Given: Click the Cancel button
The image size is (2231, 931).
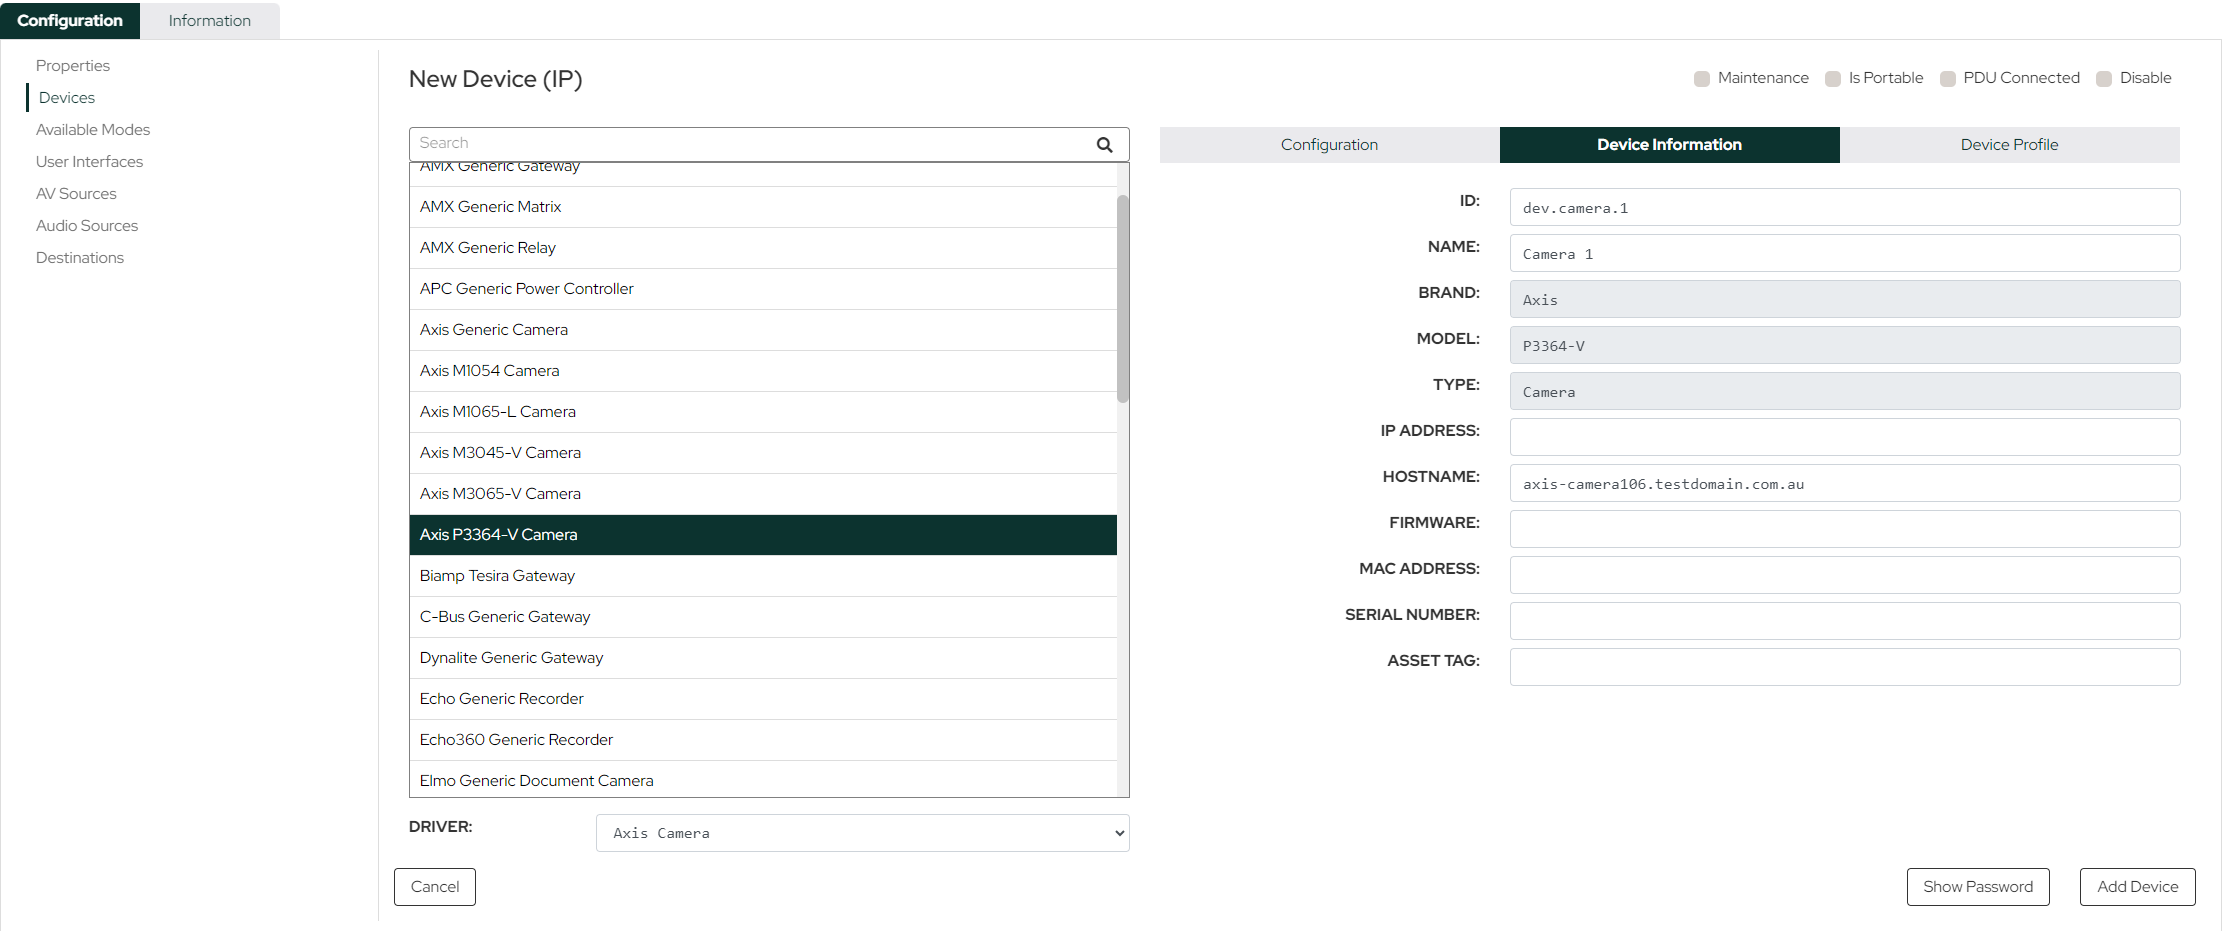Looking at the screenshot, I should click(435, 887).
